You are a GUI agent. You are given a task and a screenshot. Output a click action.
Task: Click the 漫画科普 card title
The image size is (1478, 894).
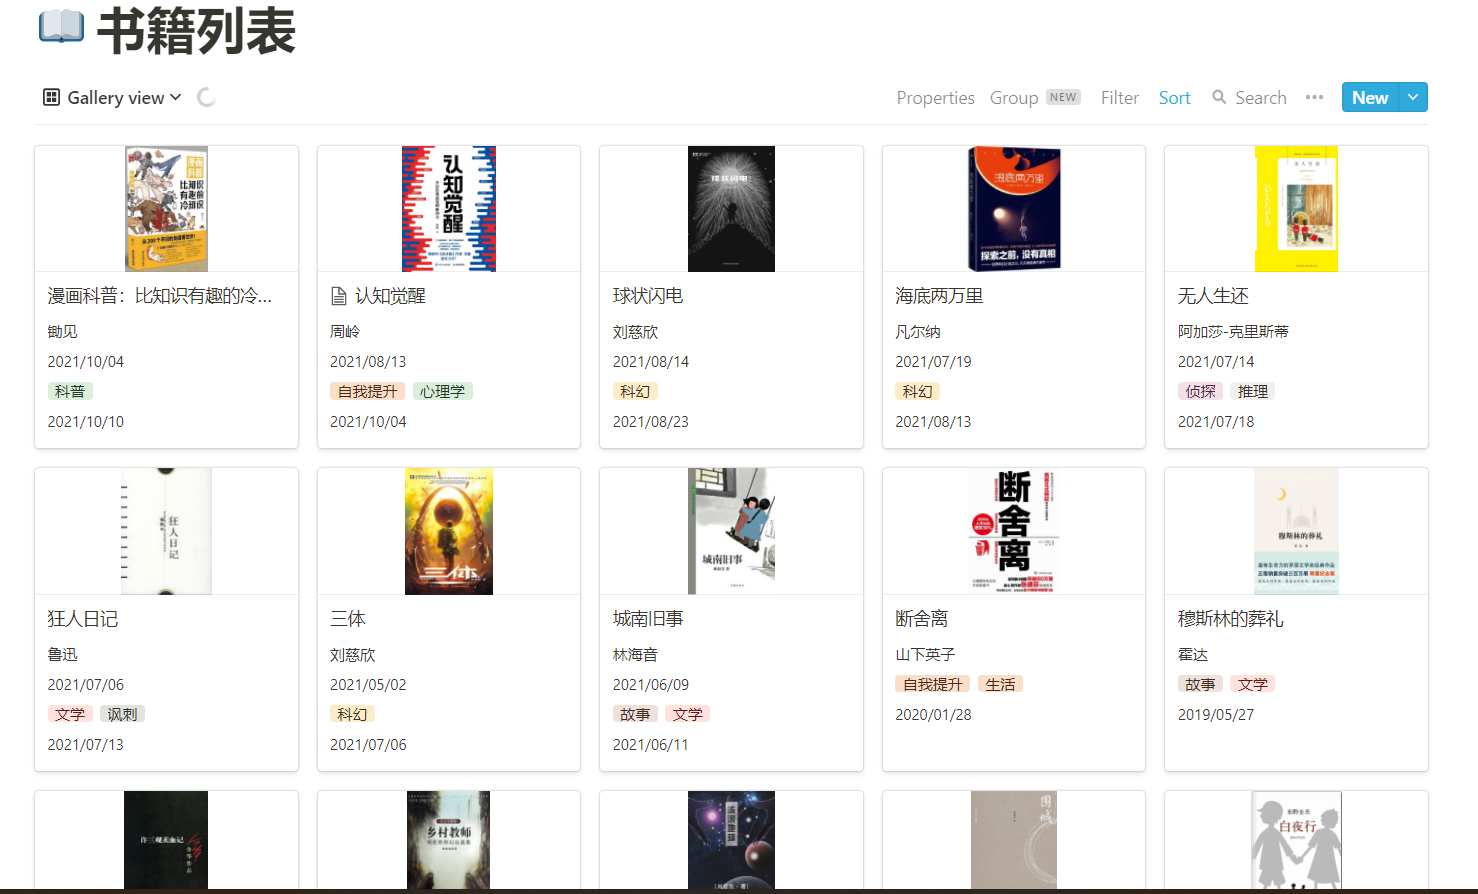point(160,296)
